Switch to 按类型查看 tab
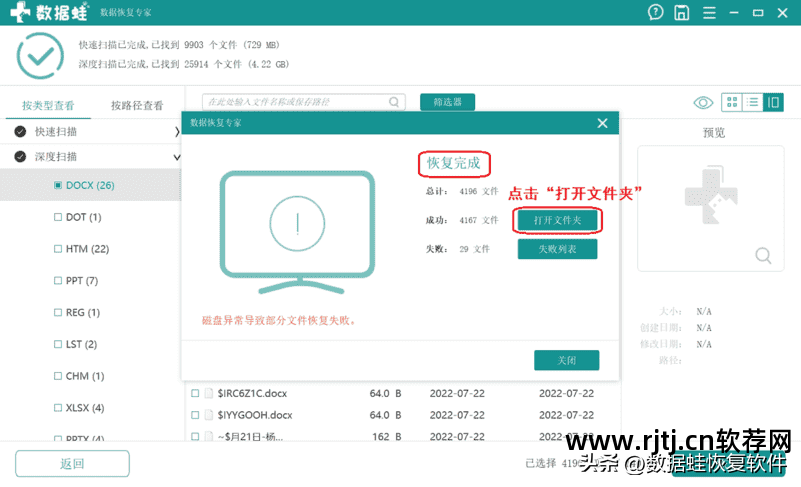Image resolution: width=801 pixels, height=487 pixels. coord(48,105)
